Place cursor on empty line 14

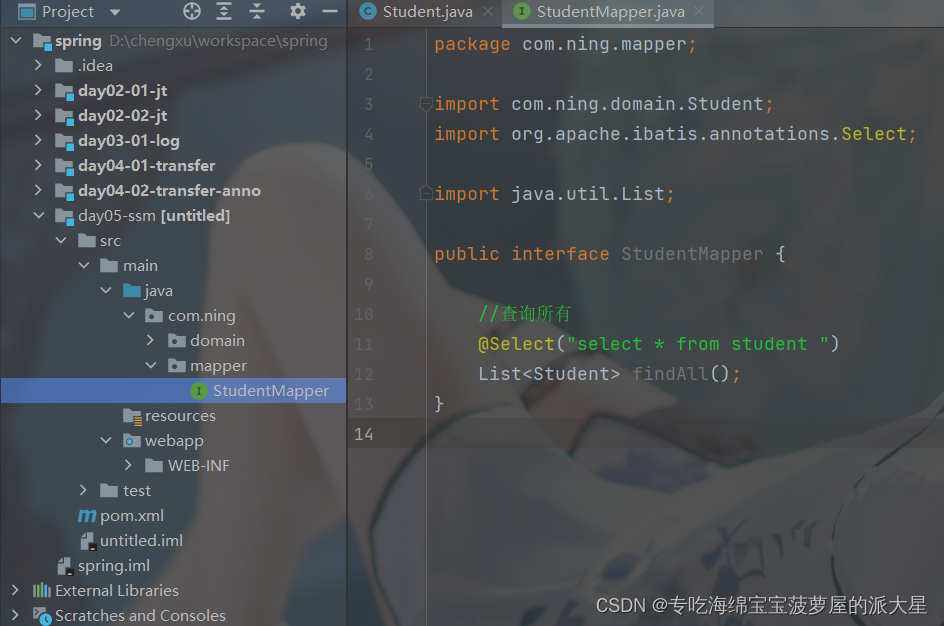click(x=685, y=433)
